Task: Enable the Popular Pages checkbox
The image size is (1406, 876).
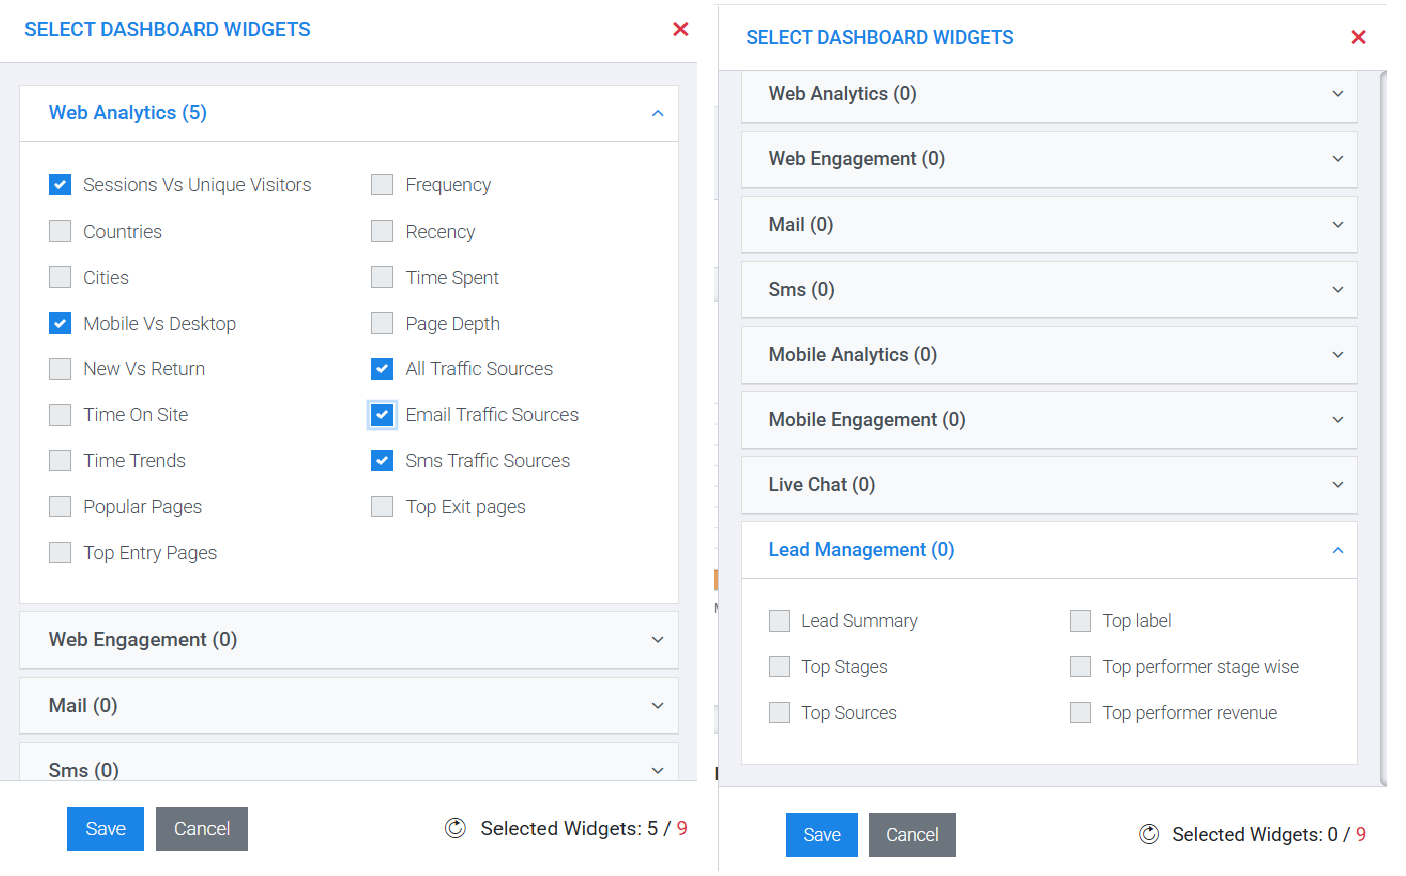Action: point(60,506)
